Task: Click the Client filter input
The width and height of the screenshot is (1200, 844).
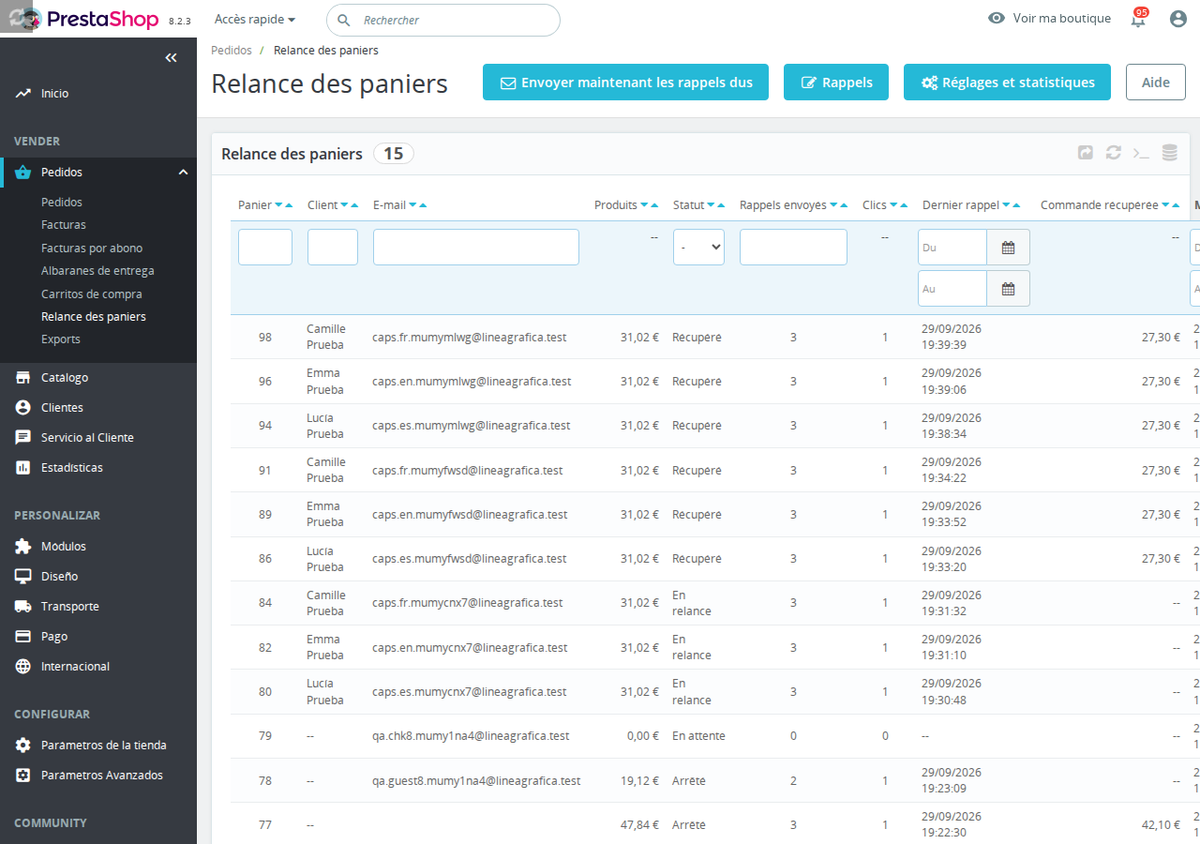Action: pyautogui.click(x=333, y=247)
